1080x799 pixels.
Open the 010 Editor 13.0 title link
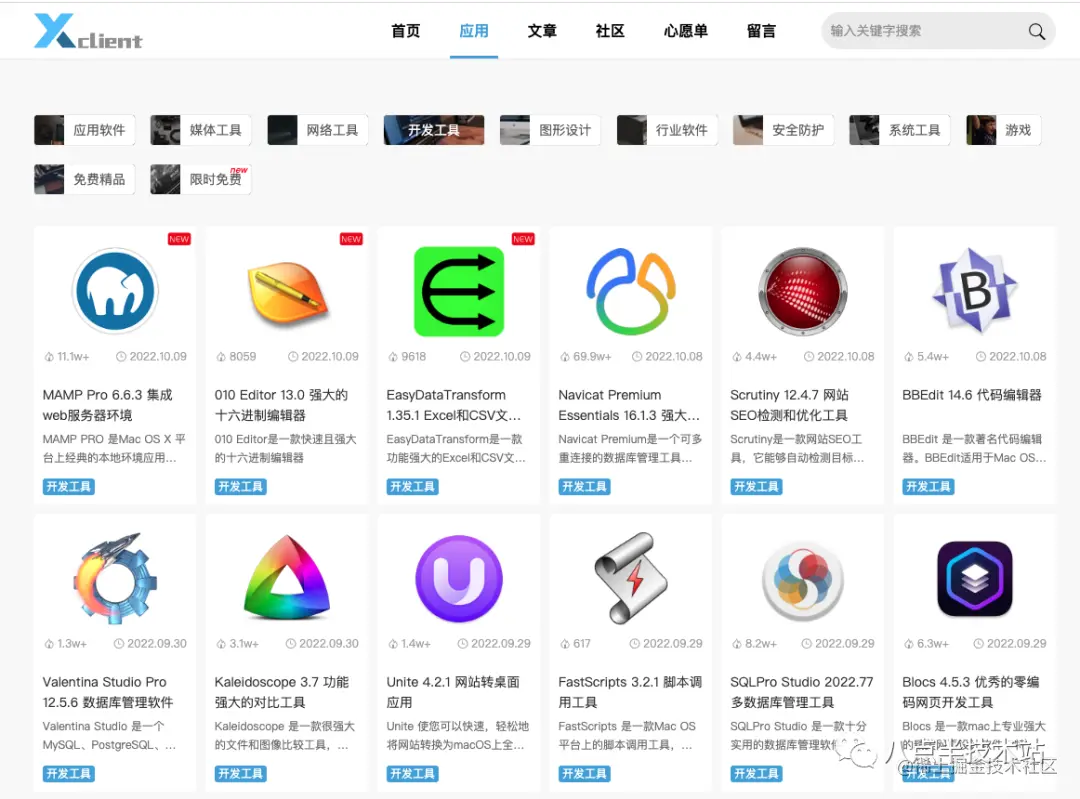point(281,405)
